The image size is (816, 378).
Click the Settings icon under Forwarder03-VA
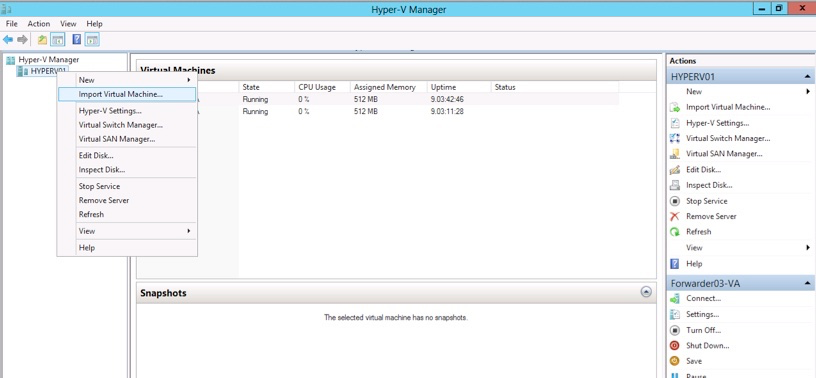tap(675, 314)
